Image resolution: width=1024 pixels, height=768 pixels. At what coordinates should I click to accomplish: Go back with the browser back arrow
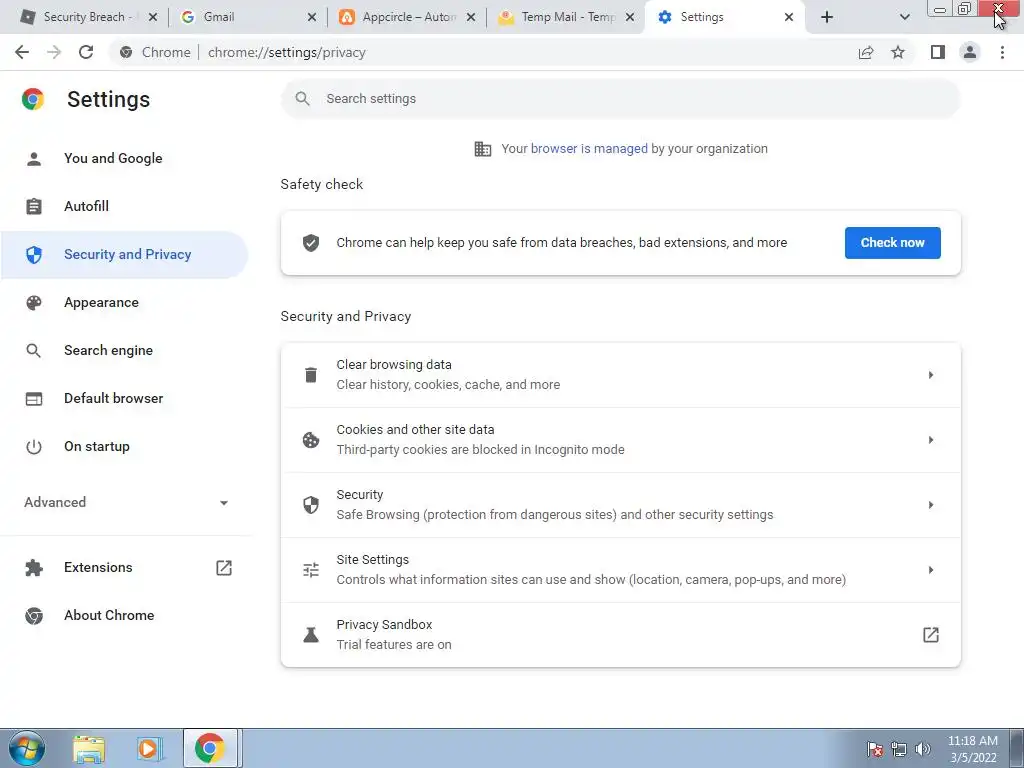click(22, 52)
